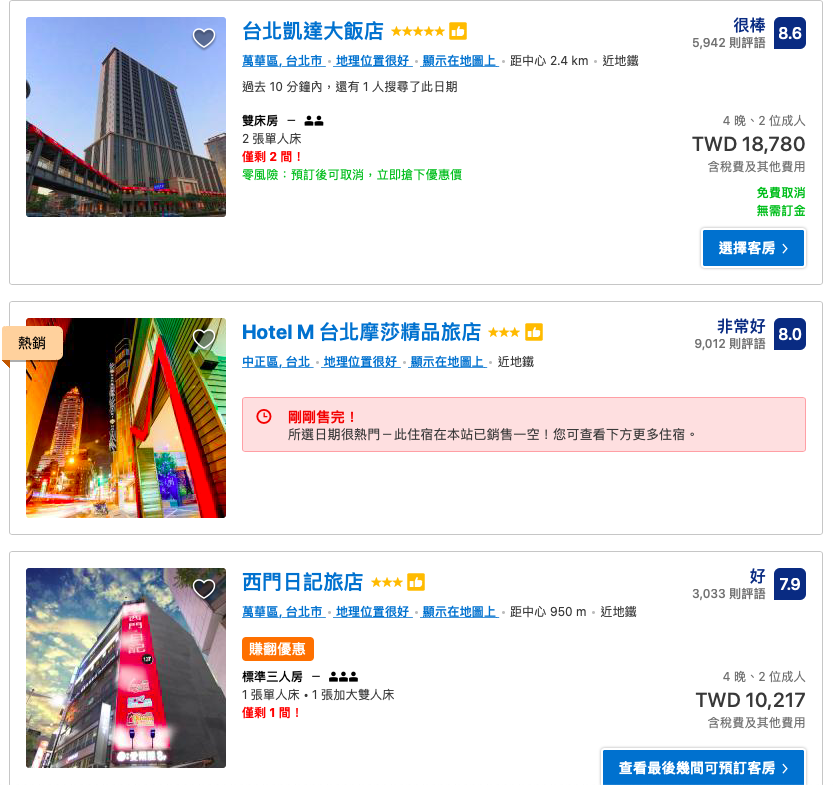Image resolution: width=833 pixels, height=785 pixels.
Task: Click the 熱銷 ribbon badge
Action: [32, 343]
